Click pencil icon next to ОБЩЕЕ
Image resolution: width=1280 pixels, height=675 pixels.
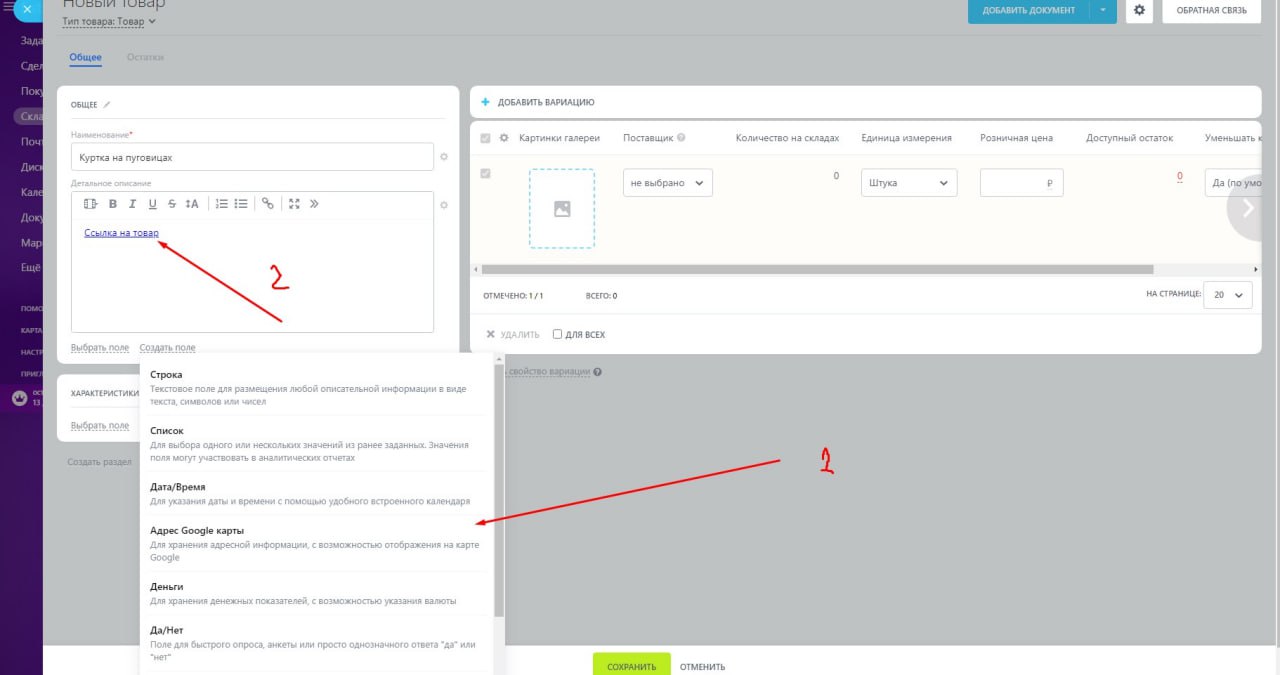(107, 104)
